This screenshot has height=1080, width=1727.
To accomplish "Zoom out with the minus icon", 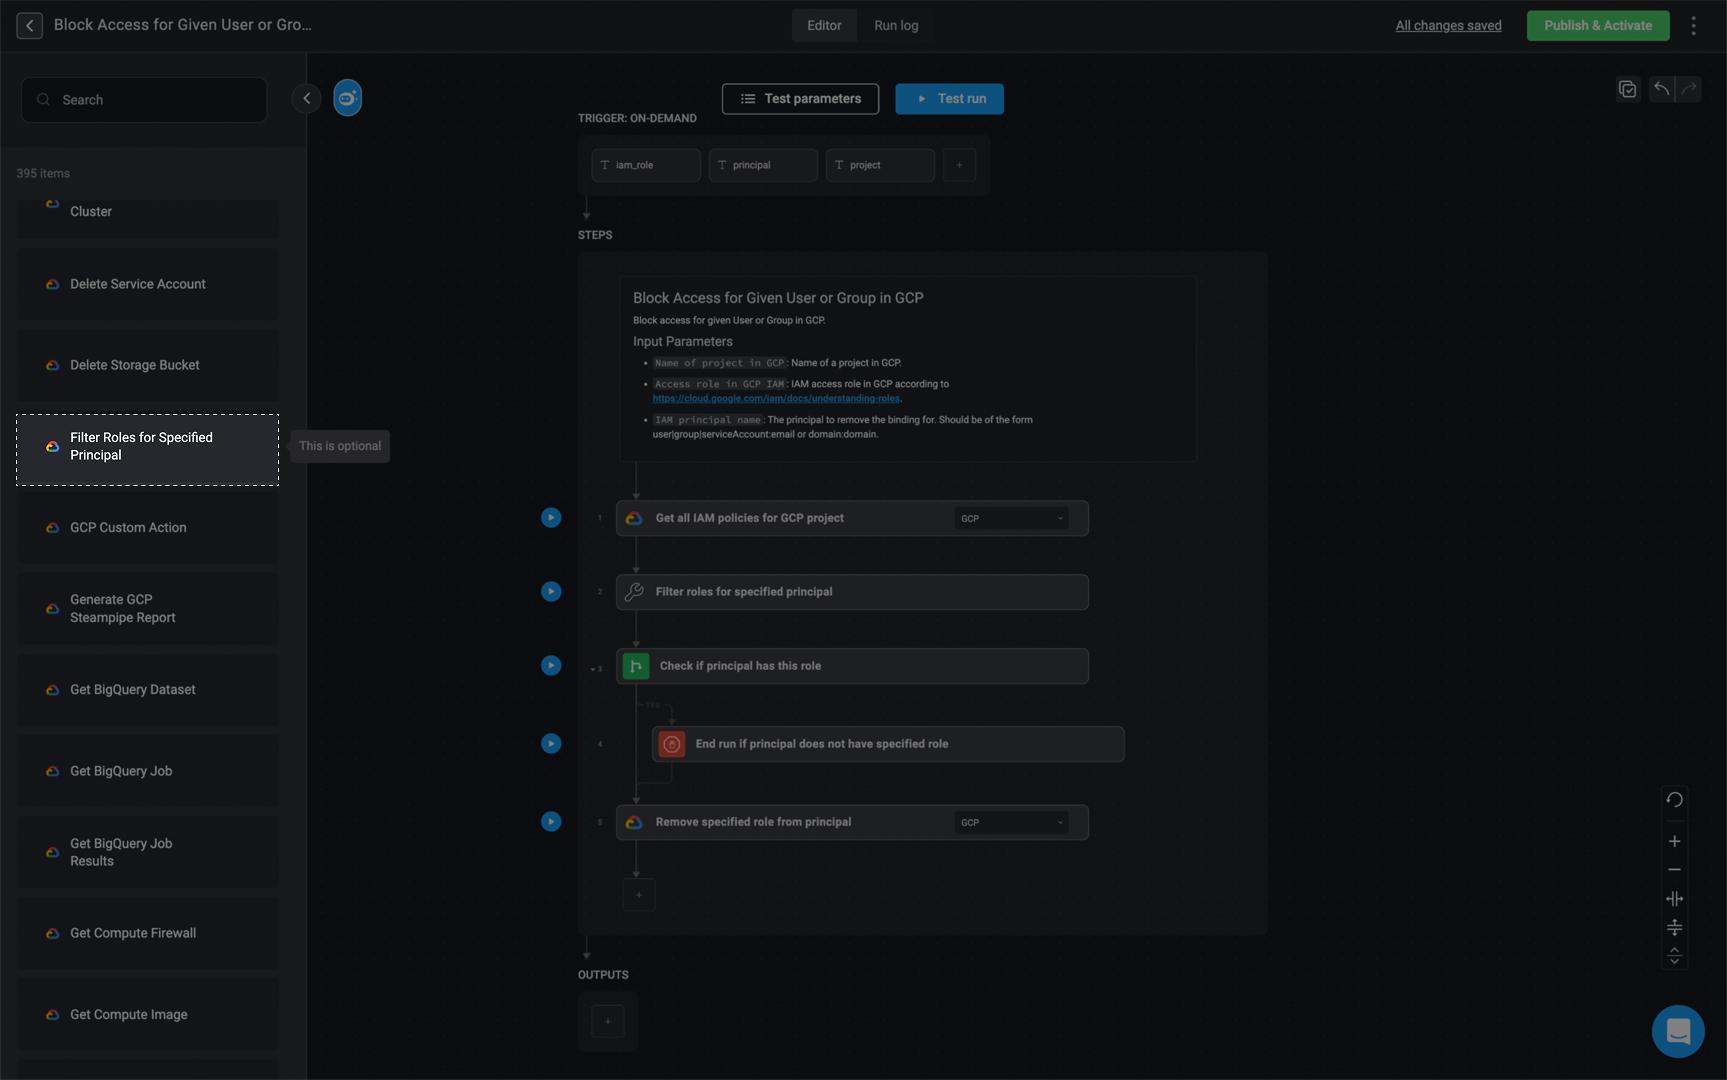I will click(x=1675, y=870).
